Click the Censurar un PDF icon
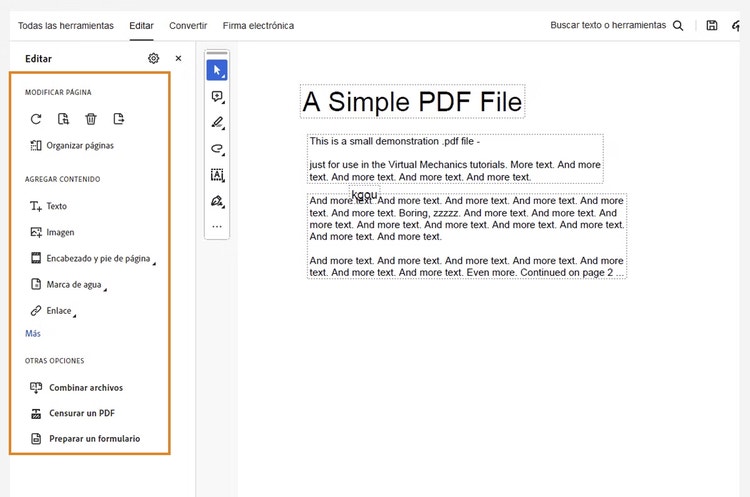This screenshot has width=750, height=497. pyautogui.click(x=36, y=413)
